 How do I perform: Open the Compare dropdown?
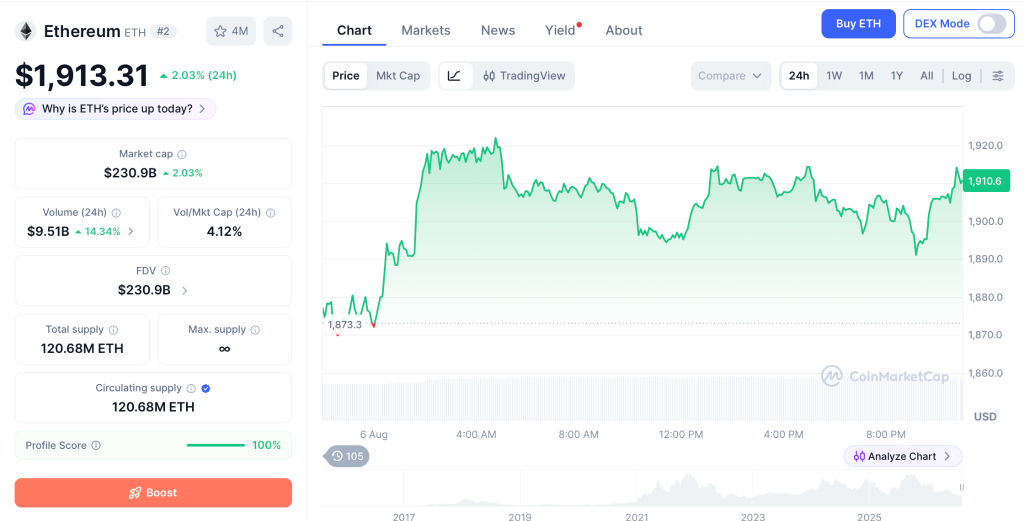pos(730,76)
